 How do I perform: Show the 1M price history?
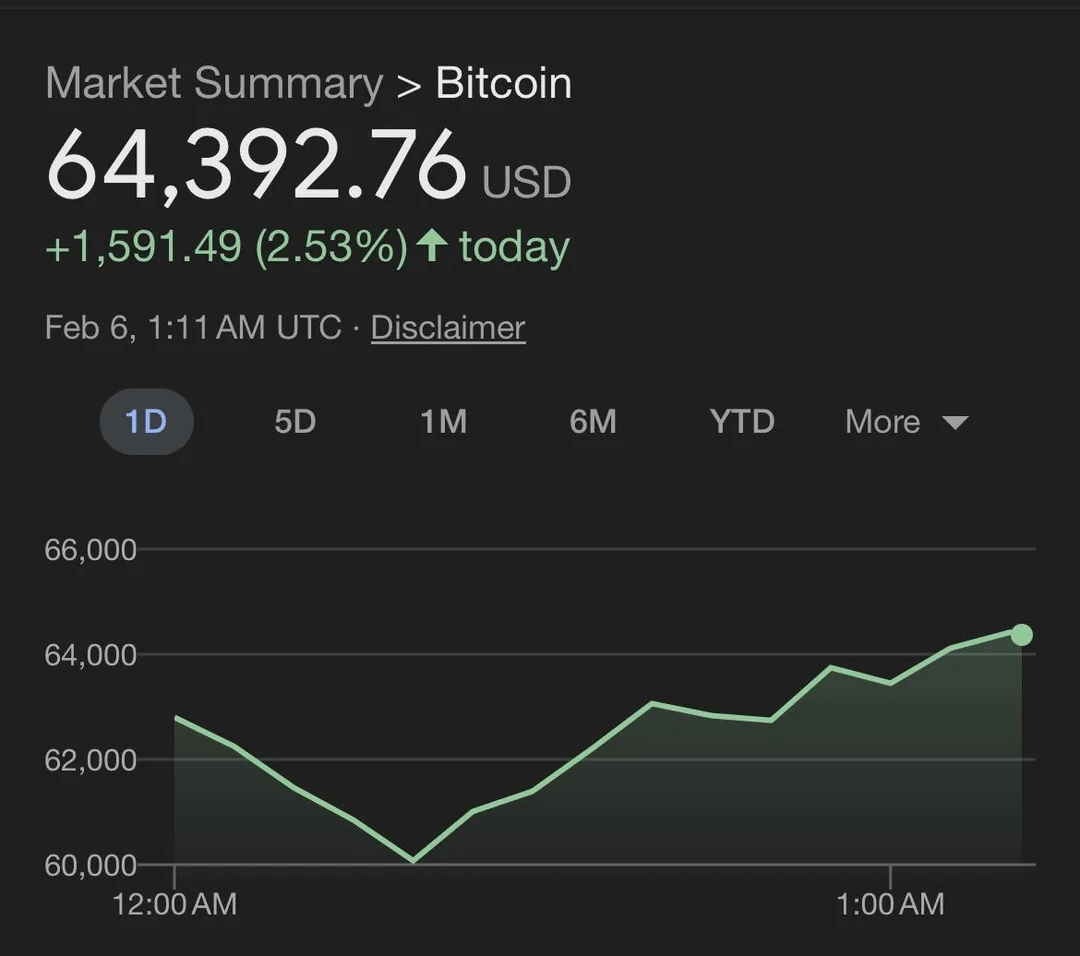pyautogui.click(x=444, y=422)
